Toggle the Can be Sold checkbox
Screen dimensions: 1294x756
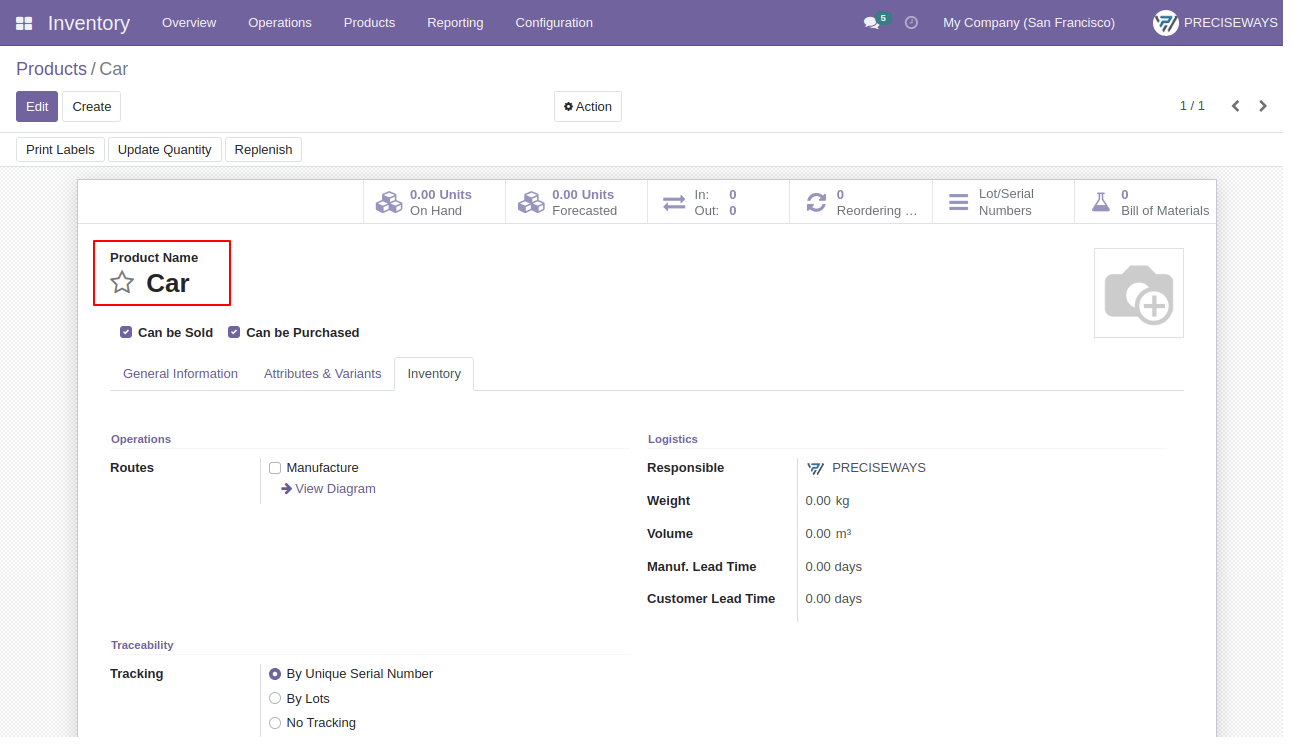click(x=126, y=332)
